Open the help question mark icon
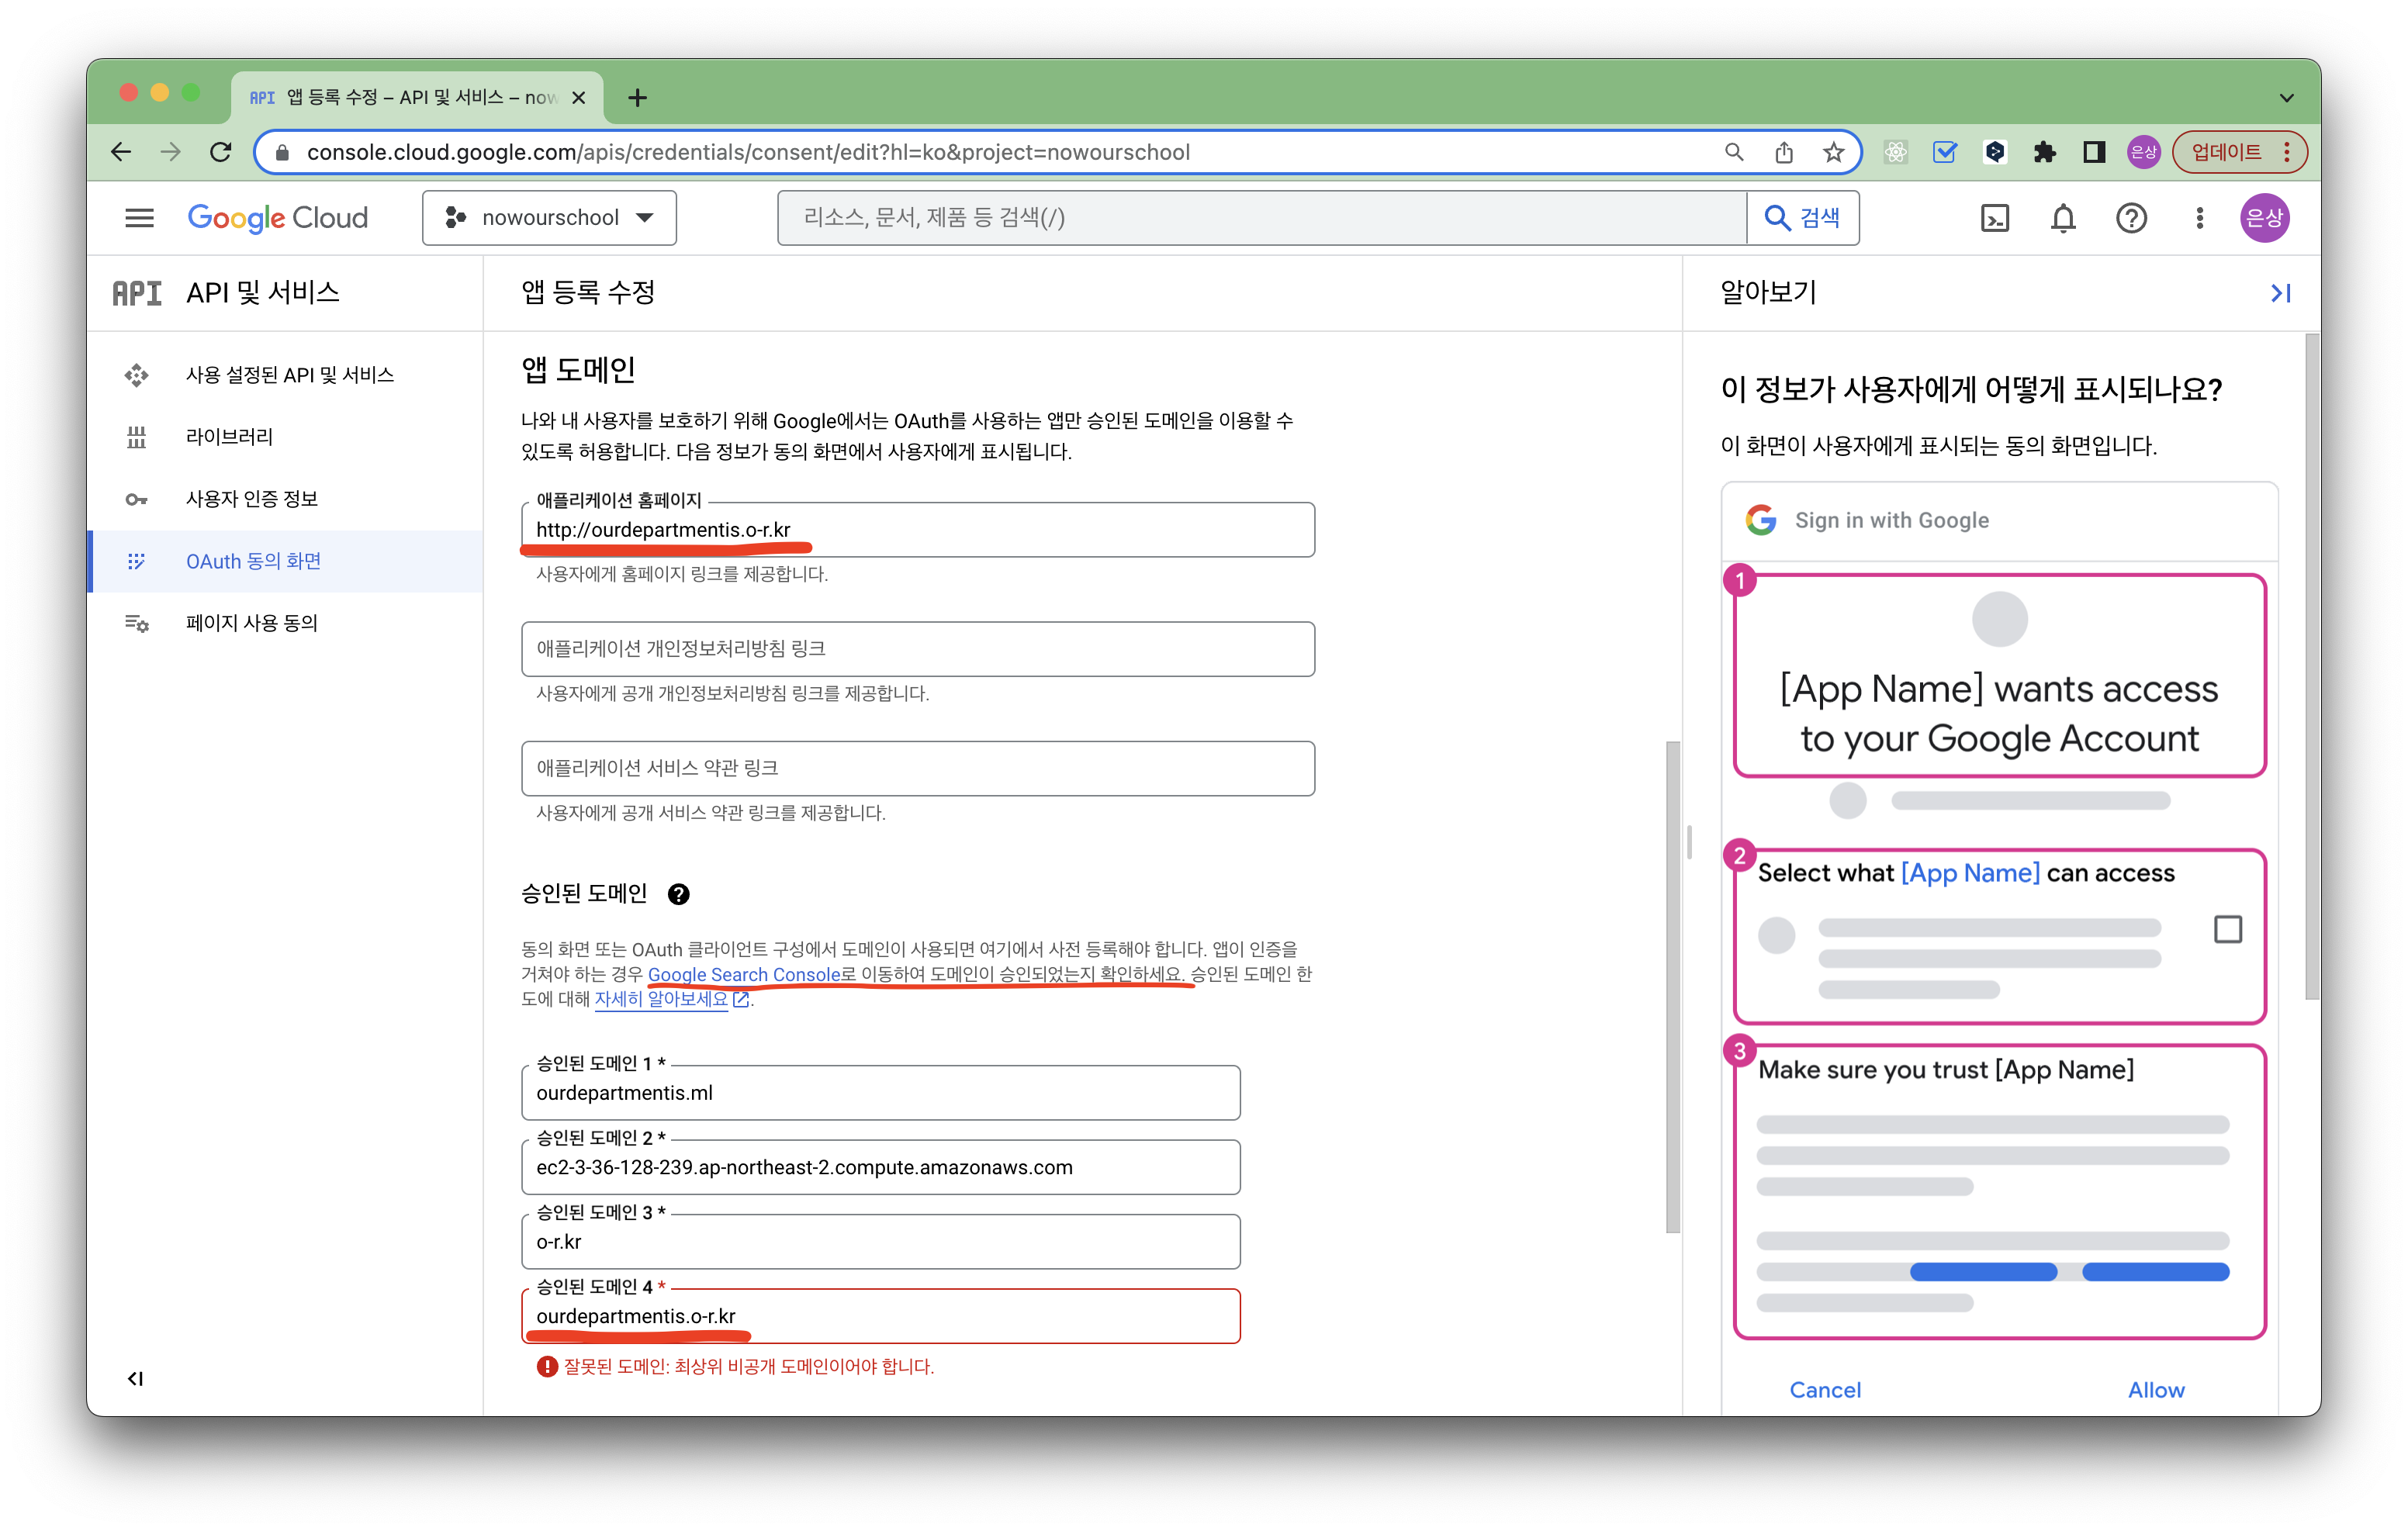 pyautogui.click(x=2131, y=218)
